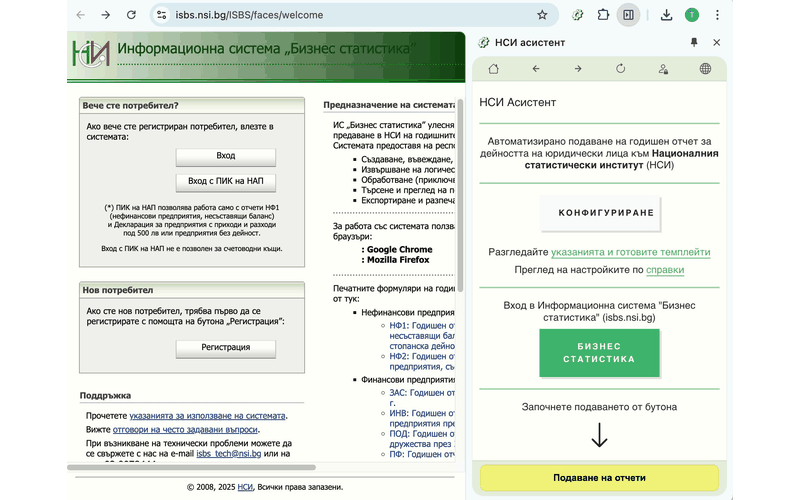Open the ИНВ annual report form link
Image resolution: width=800 pixels, height=500 pixels.
point(421,418)
